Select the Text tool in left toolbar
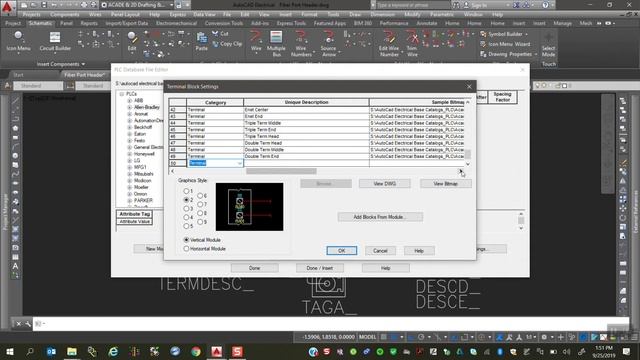The width and height of the screenshot is (640, 360). point(15,266)
